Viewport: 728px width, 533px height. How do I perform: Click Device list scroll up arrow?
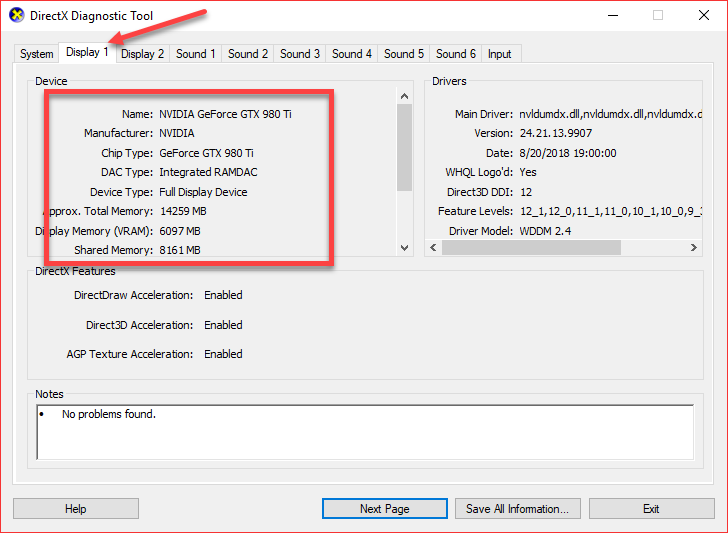point(404,96)
